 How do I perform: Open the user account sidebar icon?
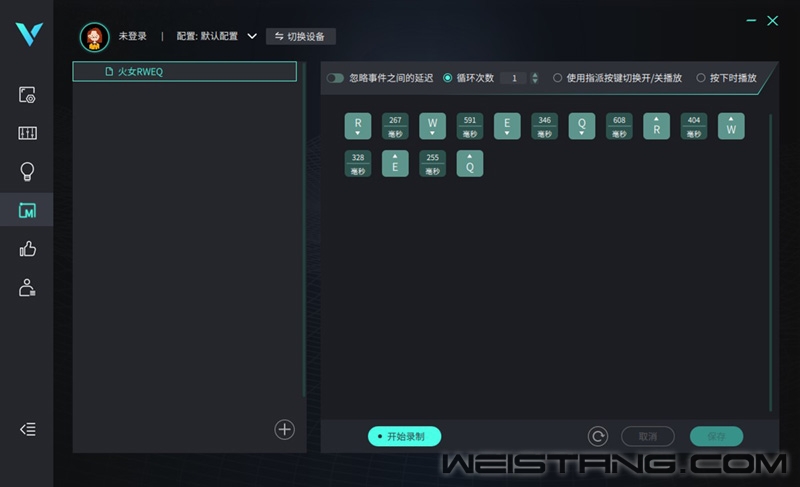(x=27, y=288)
